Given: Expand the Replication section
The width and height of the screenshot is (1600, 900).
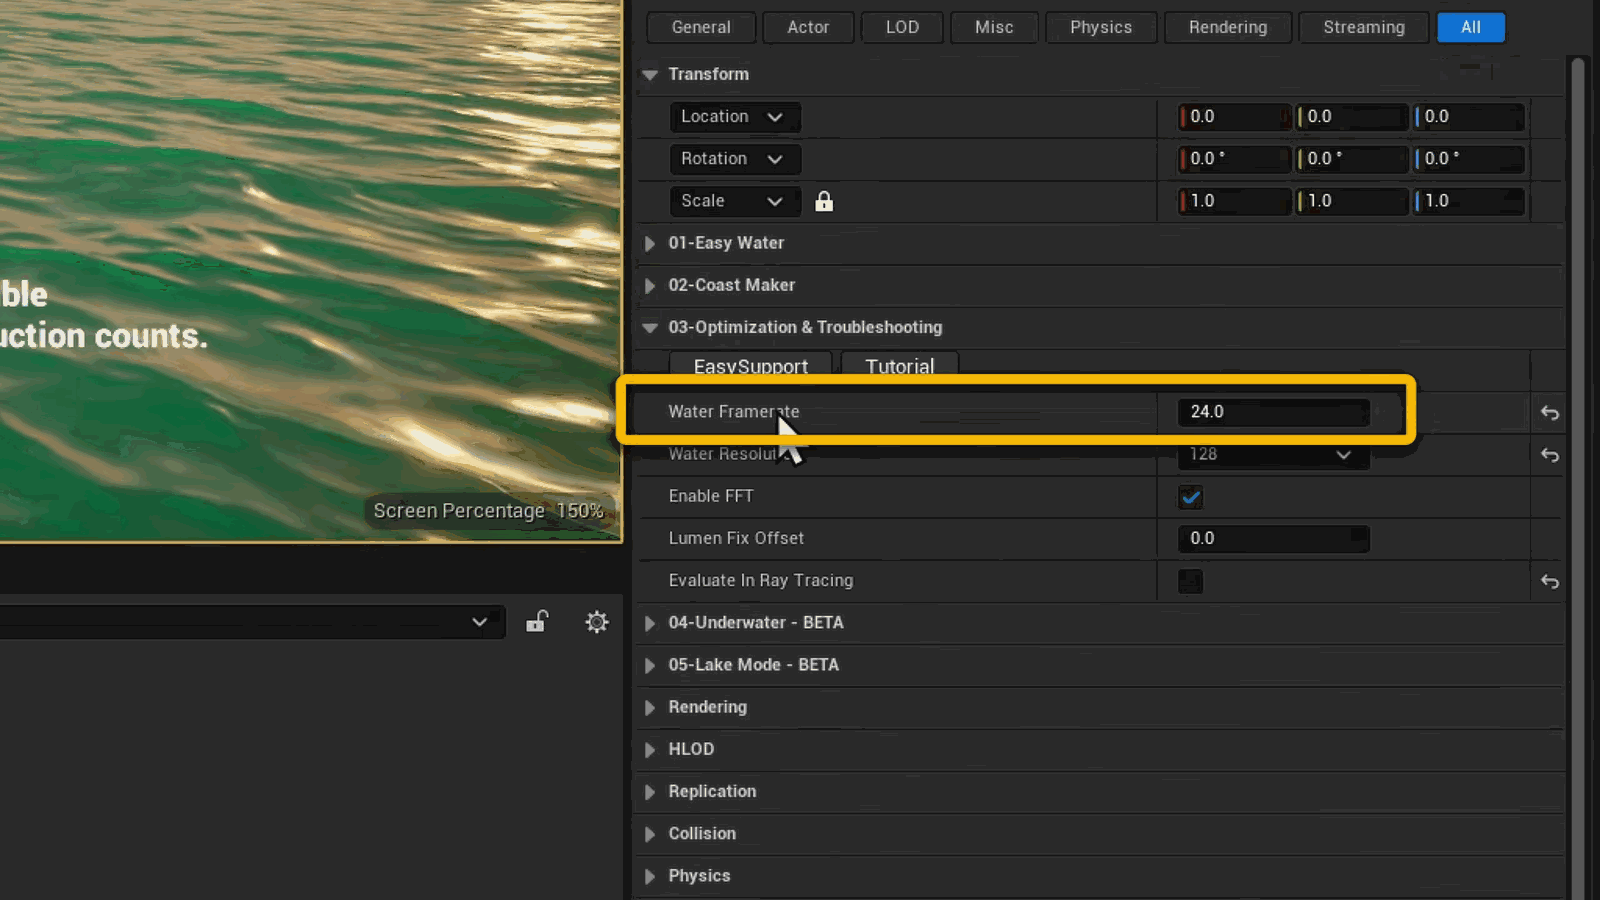Looking at the screenshot, I should pos(650,791).
